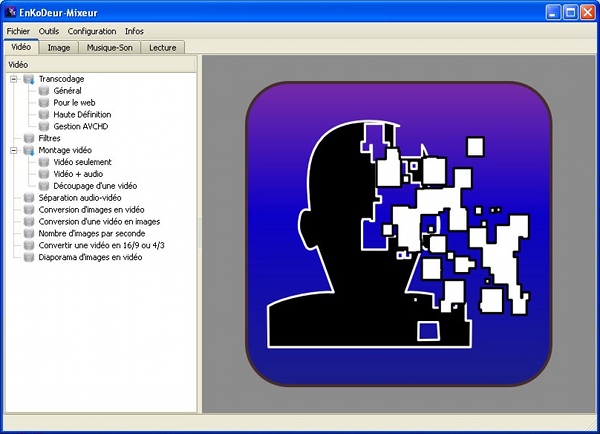Image resolution: width=600 pixels, height=434 pixels.
Task: Click the Filtres item icon
Action: (29, 139)
